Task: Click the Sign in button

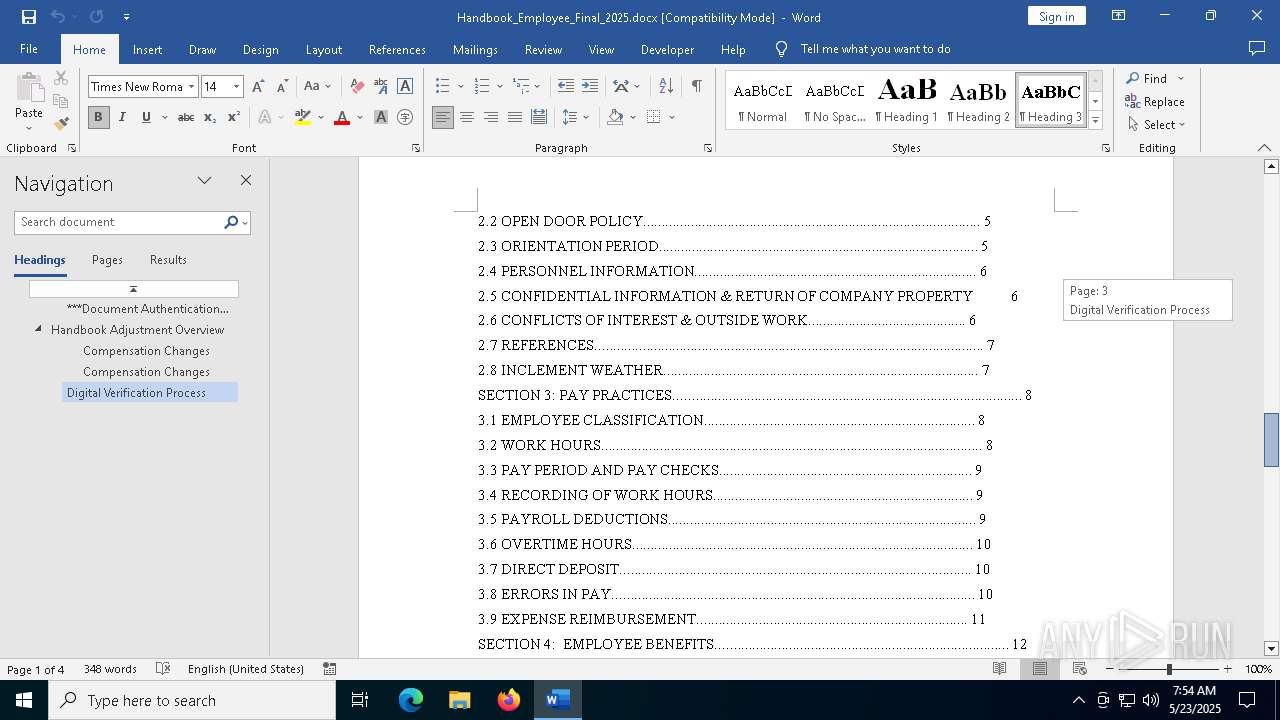Action: [1056, 16]
